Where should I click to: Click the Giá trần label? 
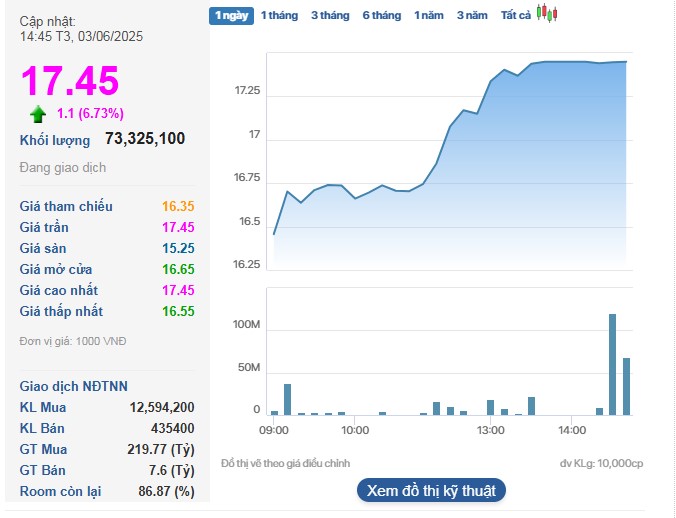pyautogui.click(x=44, y=227)
